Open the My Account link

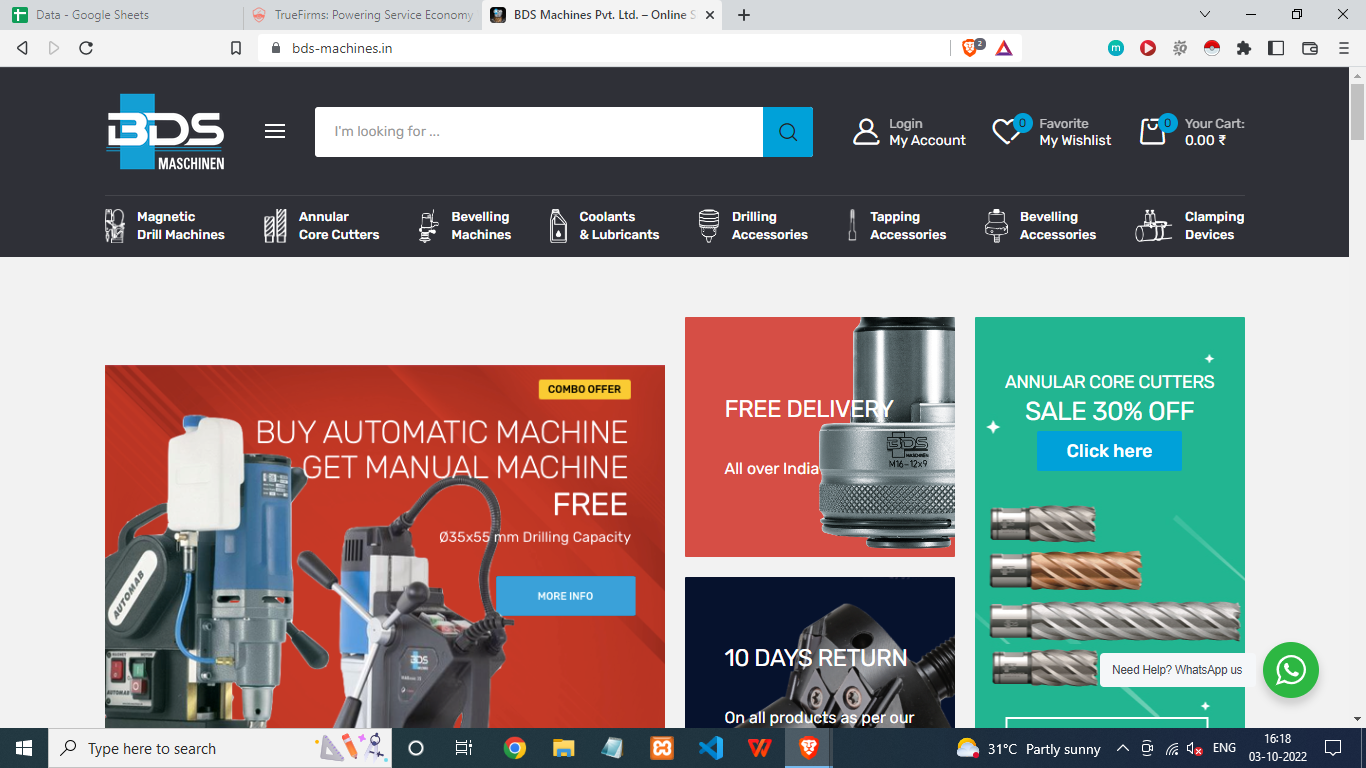point(928,141)
